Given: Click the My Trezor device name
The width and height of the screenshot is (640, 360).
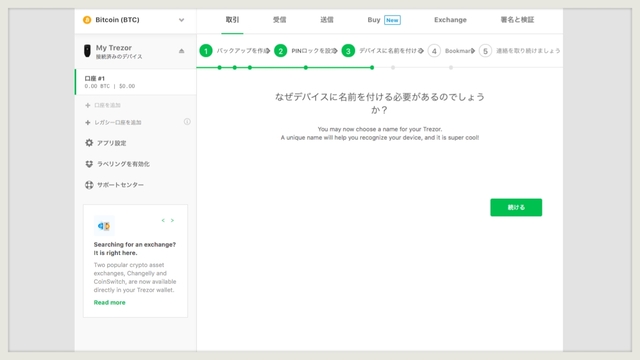Looking at the screenshot, I should (114, 48).
